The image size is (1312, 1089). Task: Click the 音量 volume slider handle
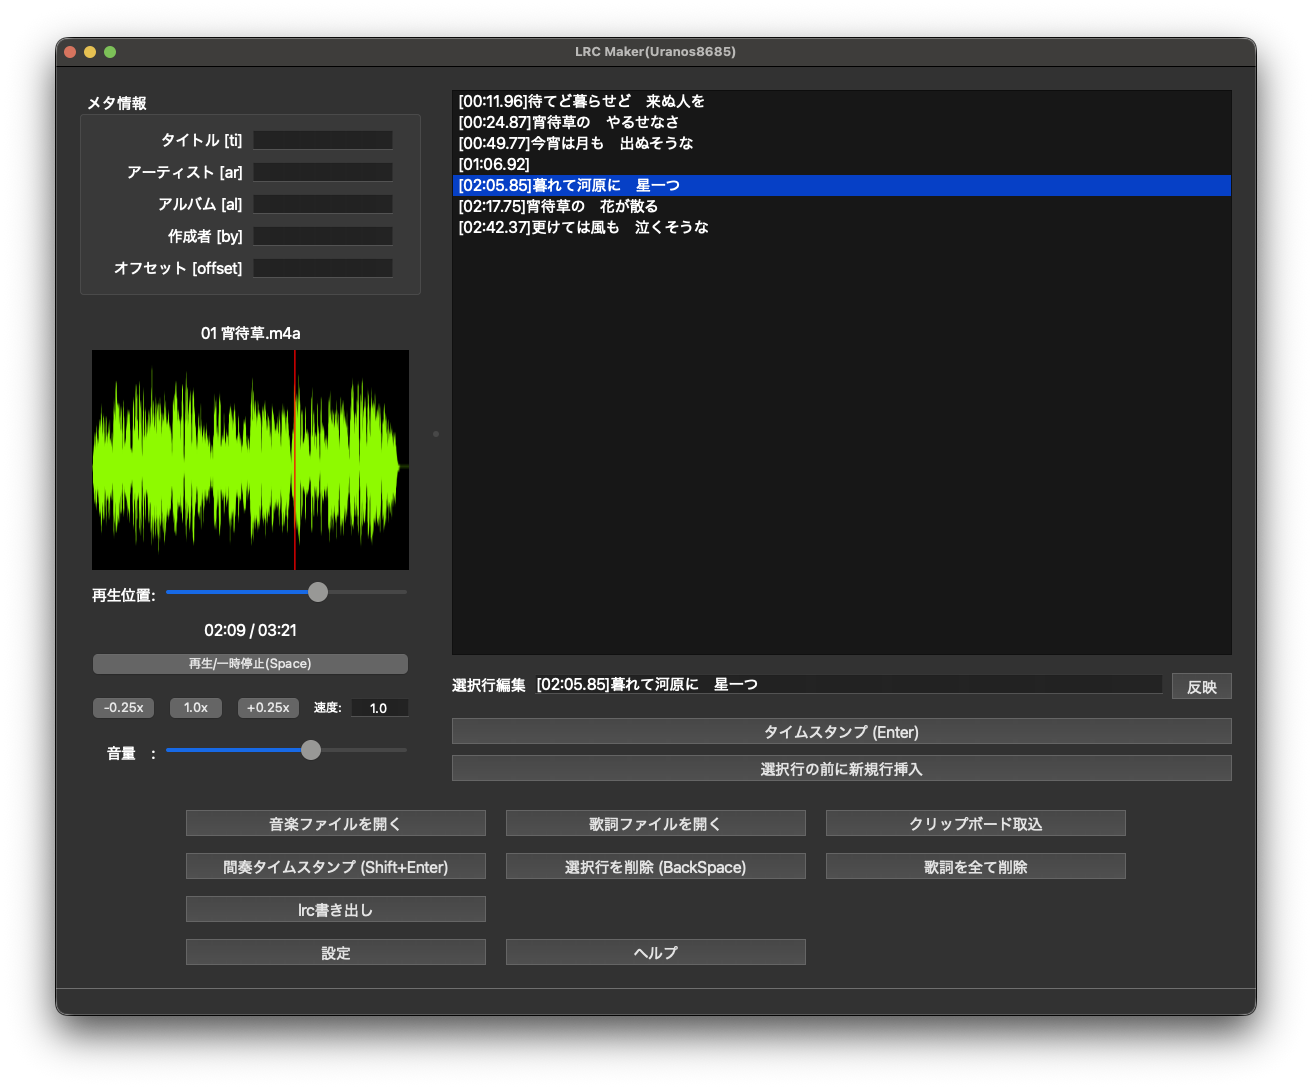click(x=311, y=750)
